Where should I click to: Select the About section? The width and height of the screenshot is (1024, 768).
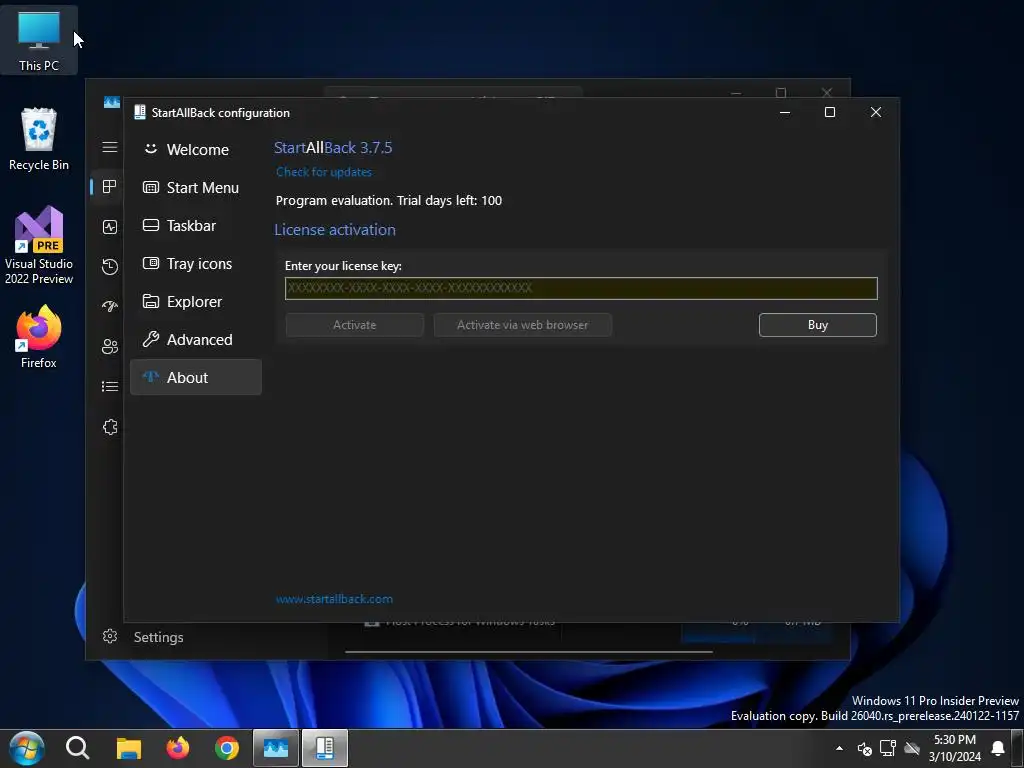coord(195,377)
